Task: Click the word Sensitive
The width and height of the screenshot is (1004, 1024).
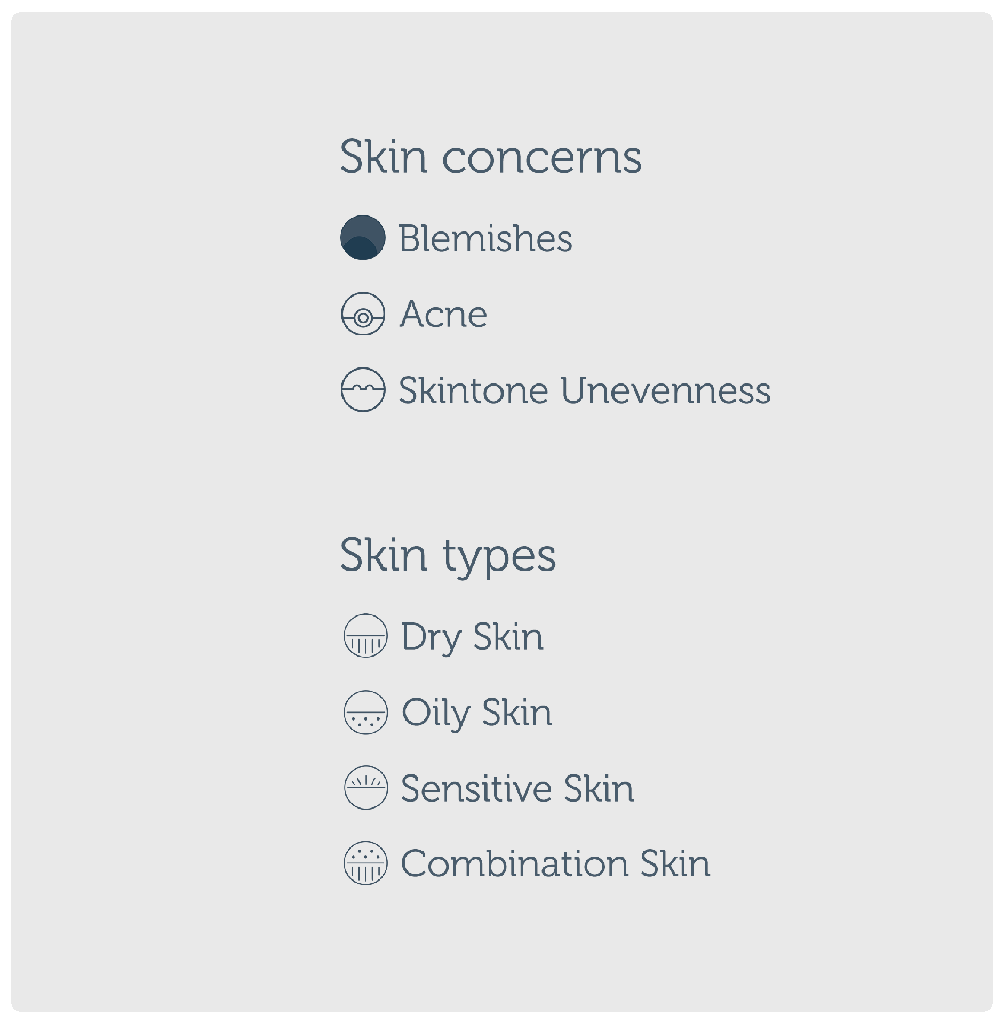Action: pyautogui.click(x=476, y=789)
